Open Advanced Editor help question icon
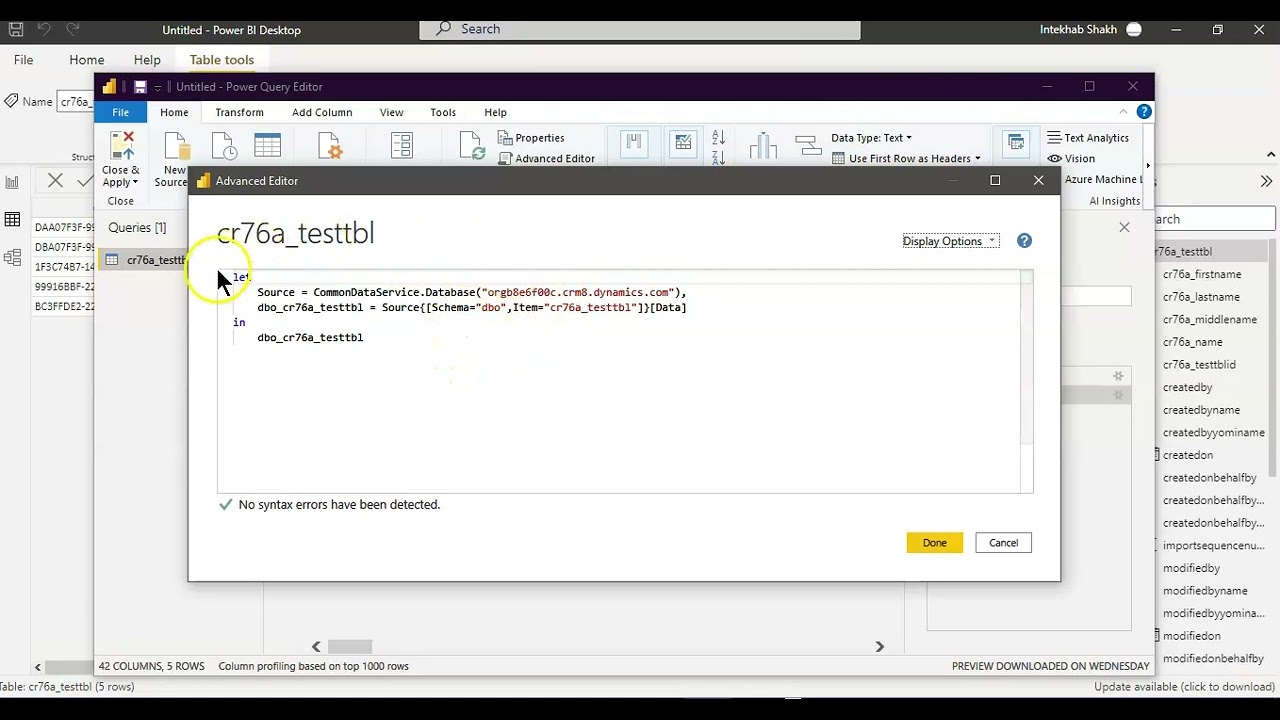This screenshot has width=1280, height=720. coord(1024,241)
